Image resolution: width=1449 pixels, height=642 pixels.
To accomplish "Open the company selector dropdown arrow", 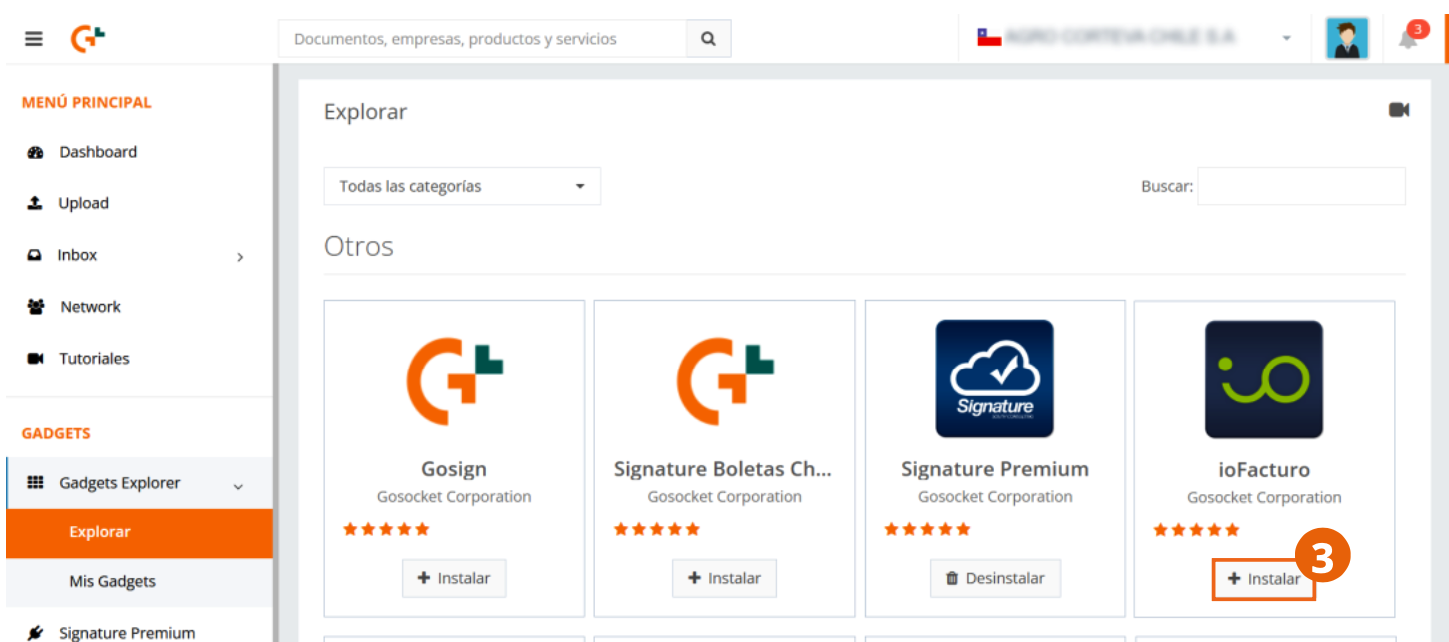I will pyautogui.click(x=1286, y=39).
